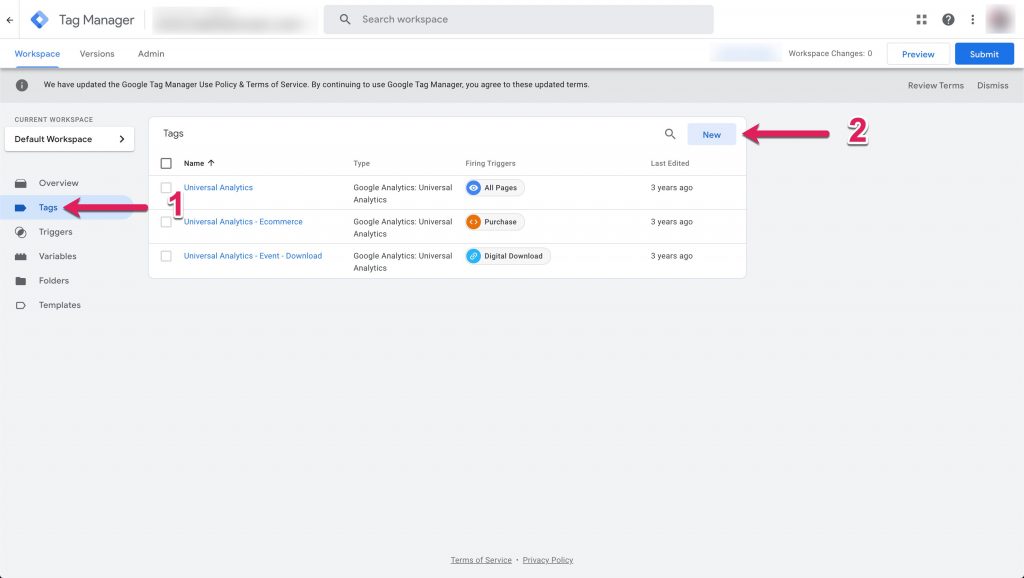Click the Tag Manager logo icon
1024x578 pixels.
[40, 20]
